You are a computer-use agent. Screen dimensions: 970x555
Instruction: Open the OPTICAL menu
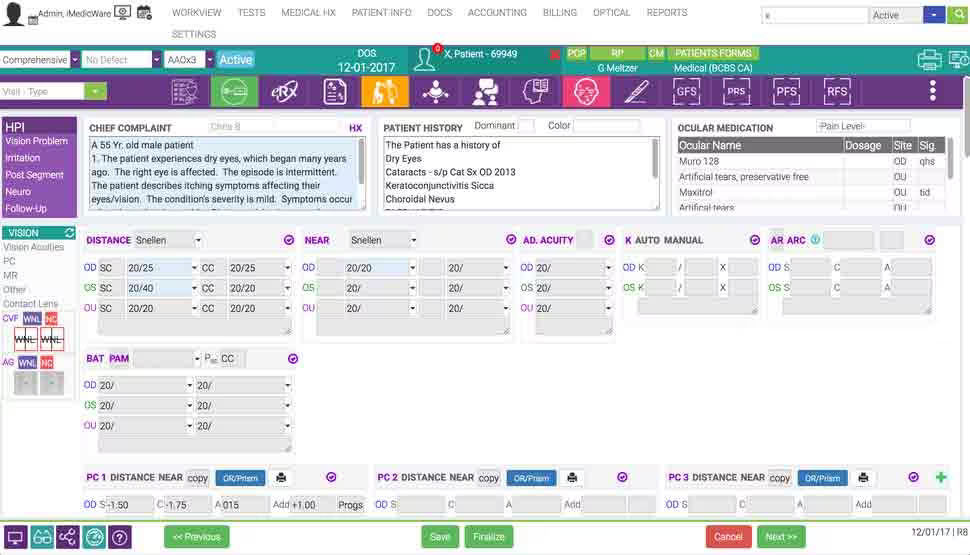(611, 12)
